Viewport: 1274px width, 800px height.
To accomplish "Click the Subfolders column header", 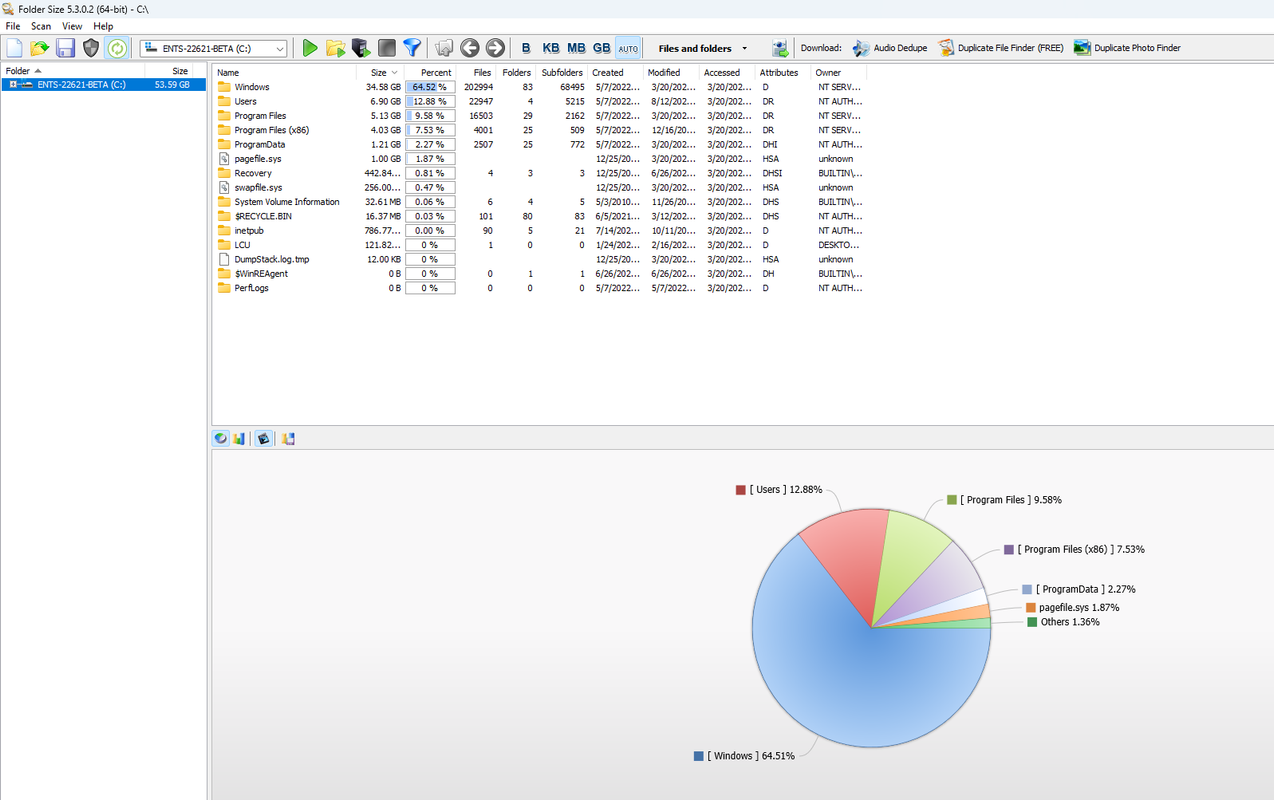I will tap(562, 72).
